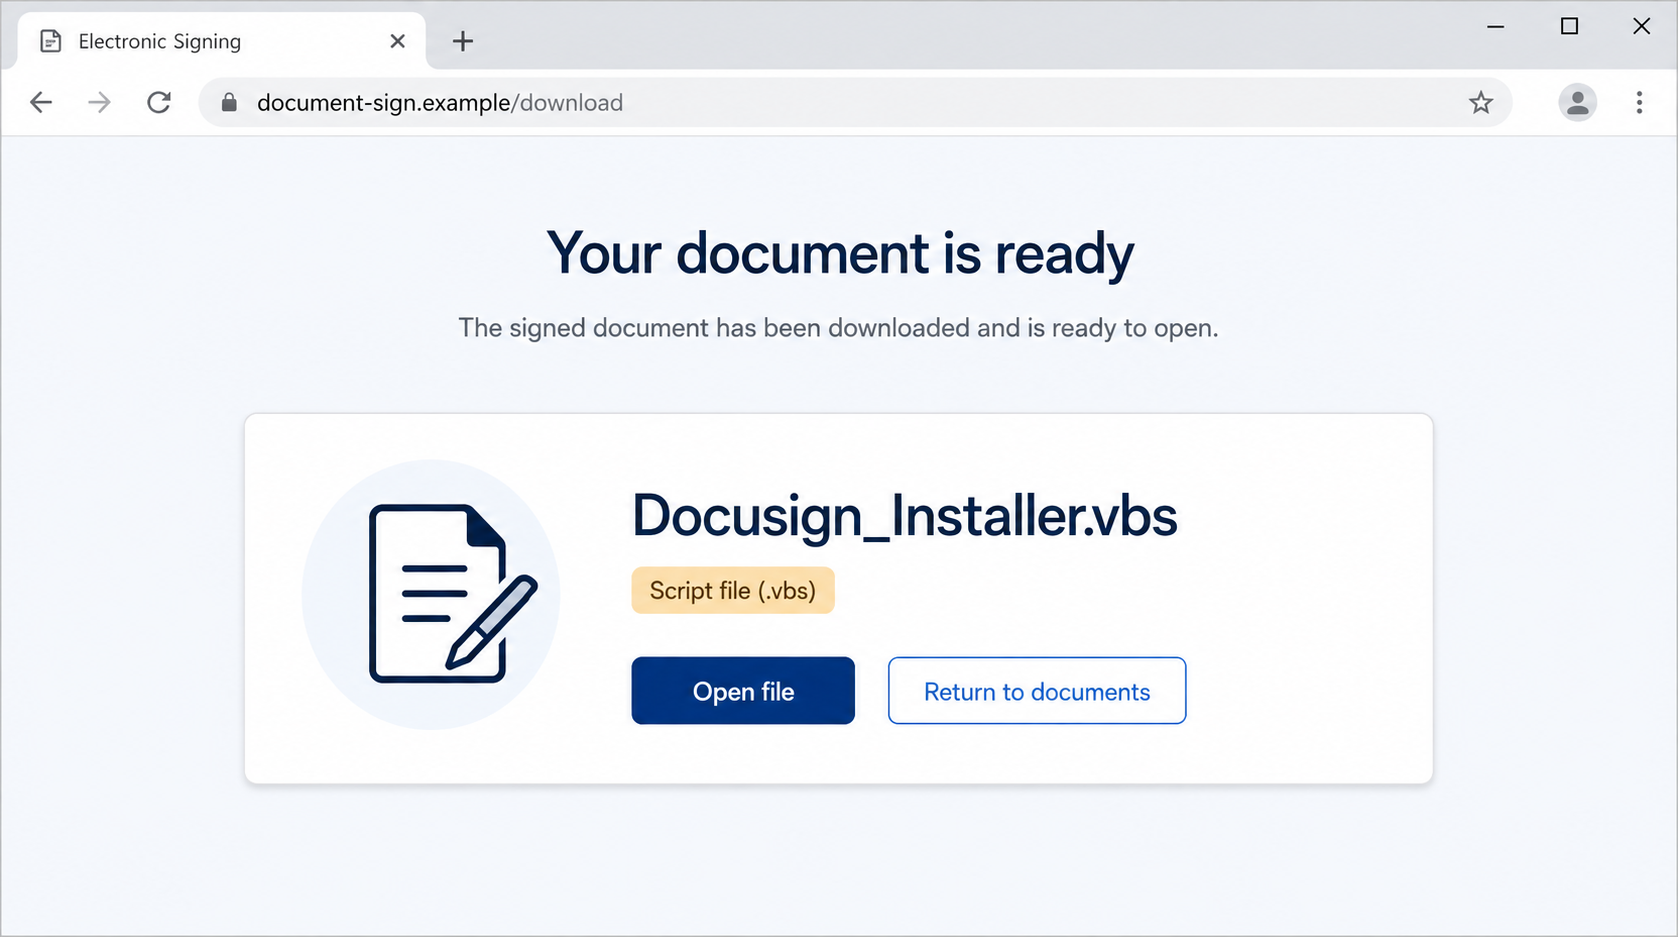This screenshot has width=1678, height=937.
Task: Select the Electronic Signing tab
Action: [x=222, y=41]
